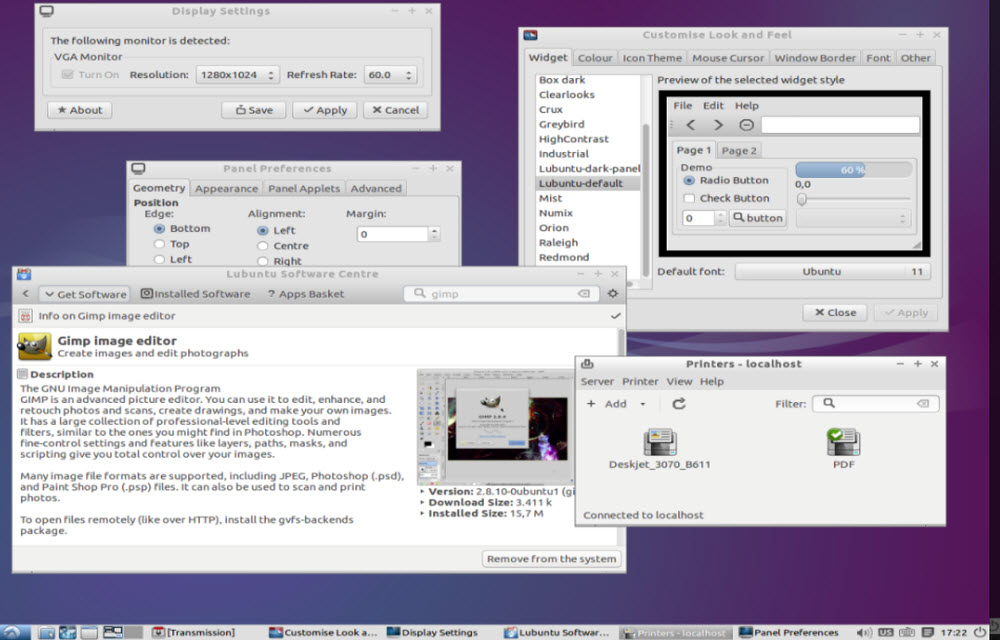Image resolution: width=1000 pixels, height=640 pixels.
Task: Switch to Transmission in taskbar
Action: 195,632
